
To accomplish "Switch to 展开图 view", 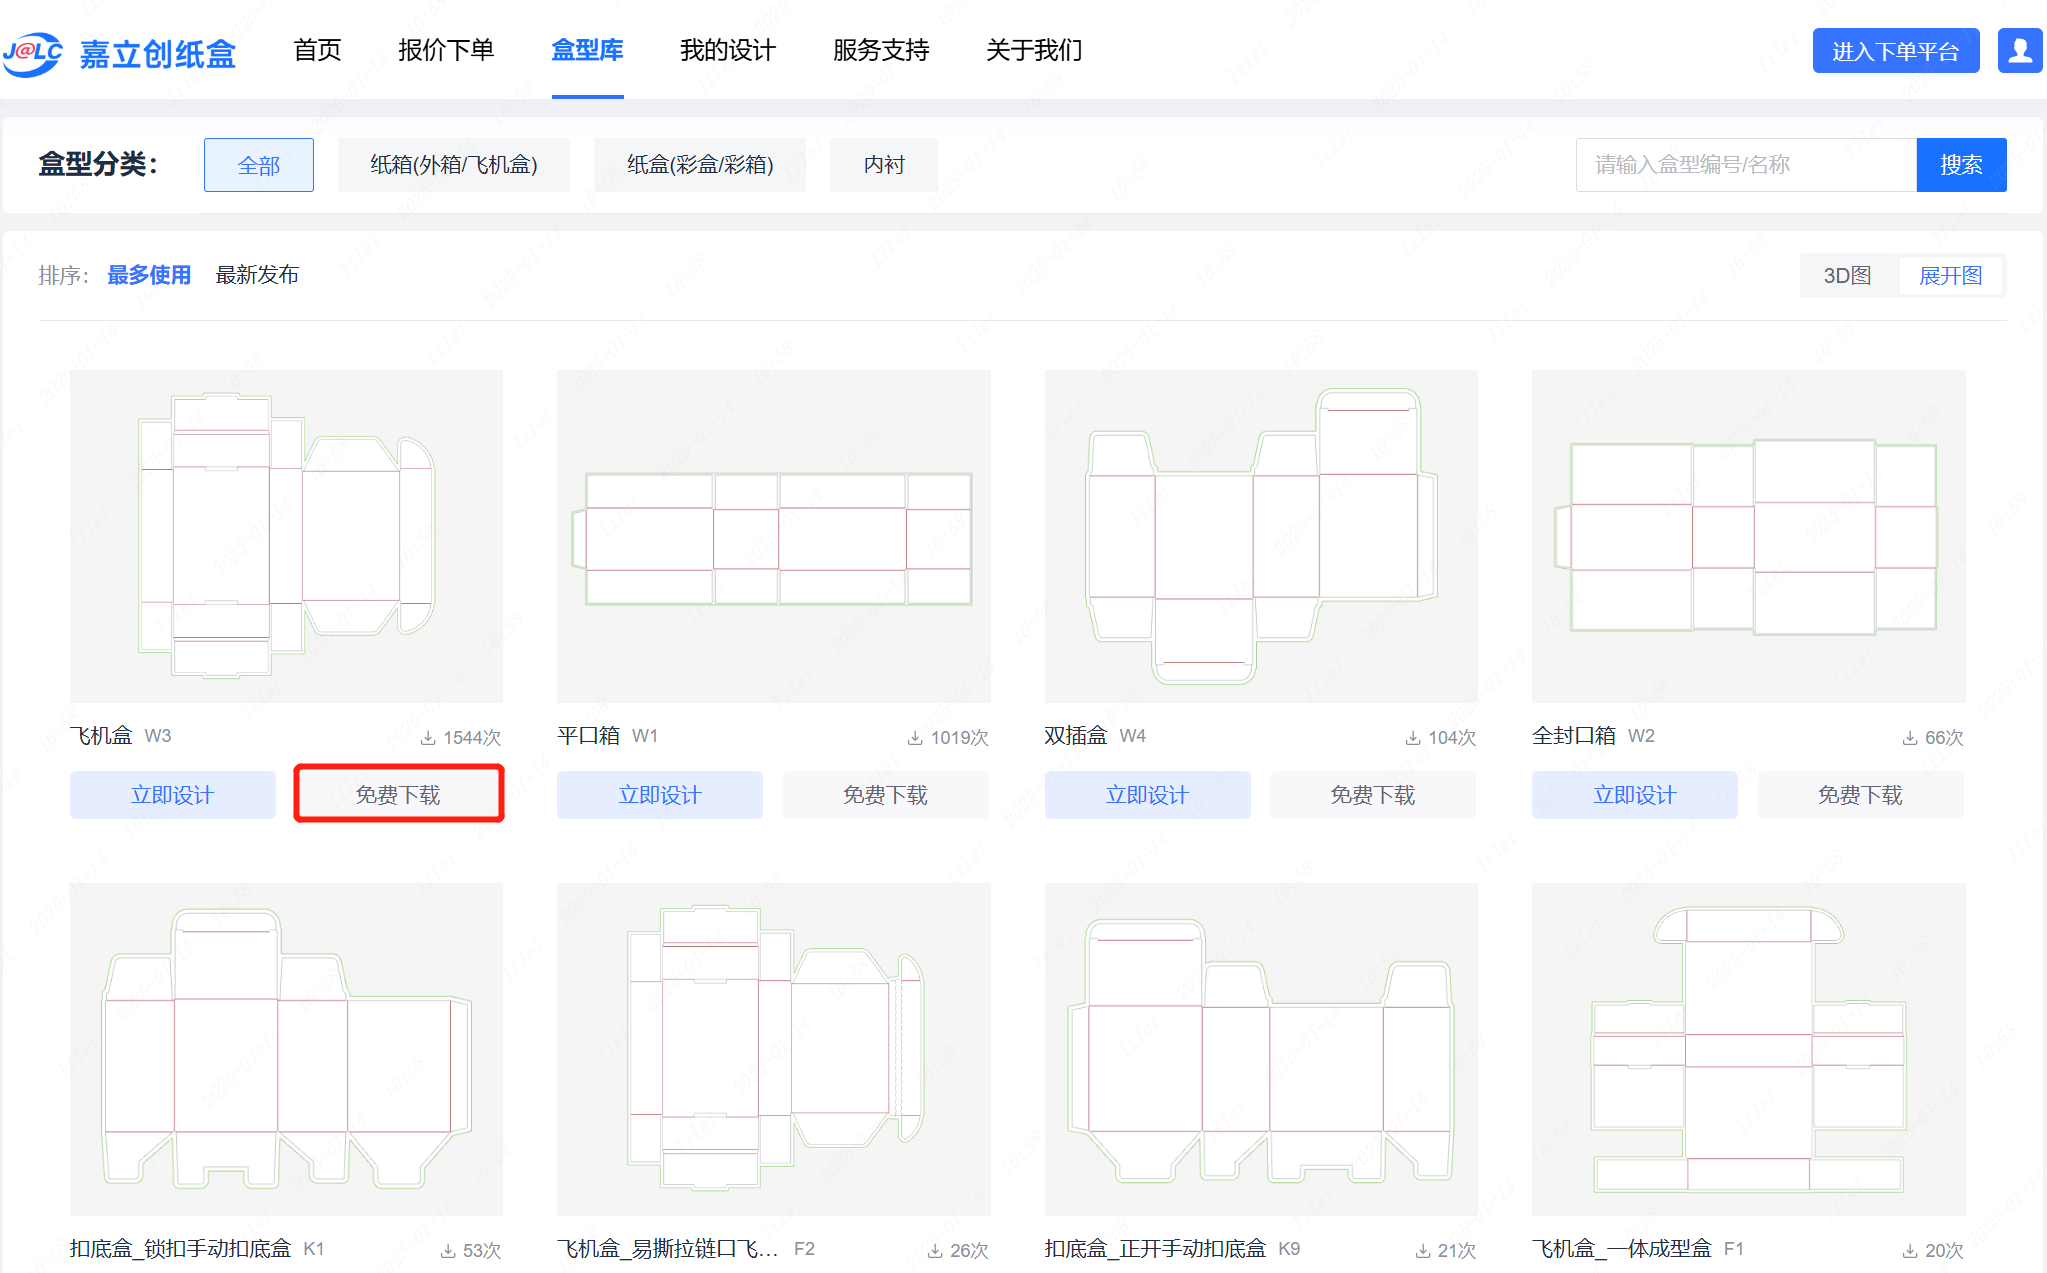I will (x=1951, y=276).
